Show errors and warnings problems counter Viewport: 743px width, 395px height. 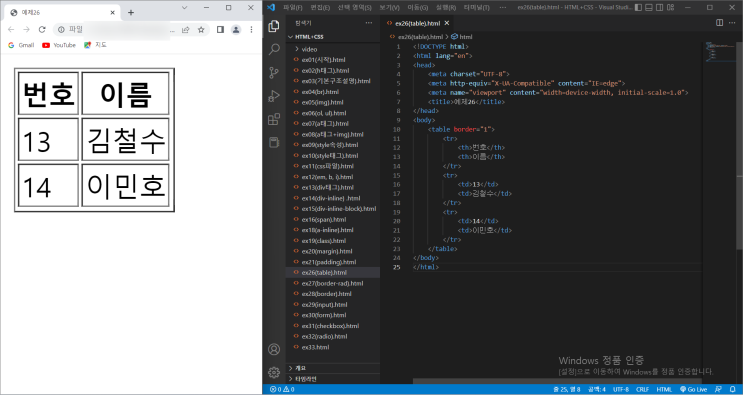pyautogui.click(x=282, y=389)
